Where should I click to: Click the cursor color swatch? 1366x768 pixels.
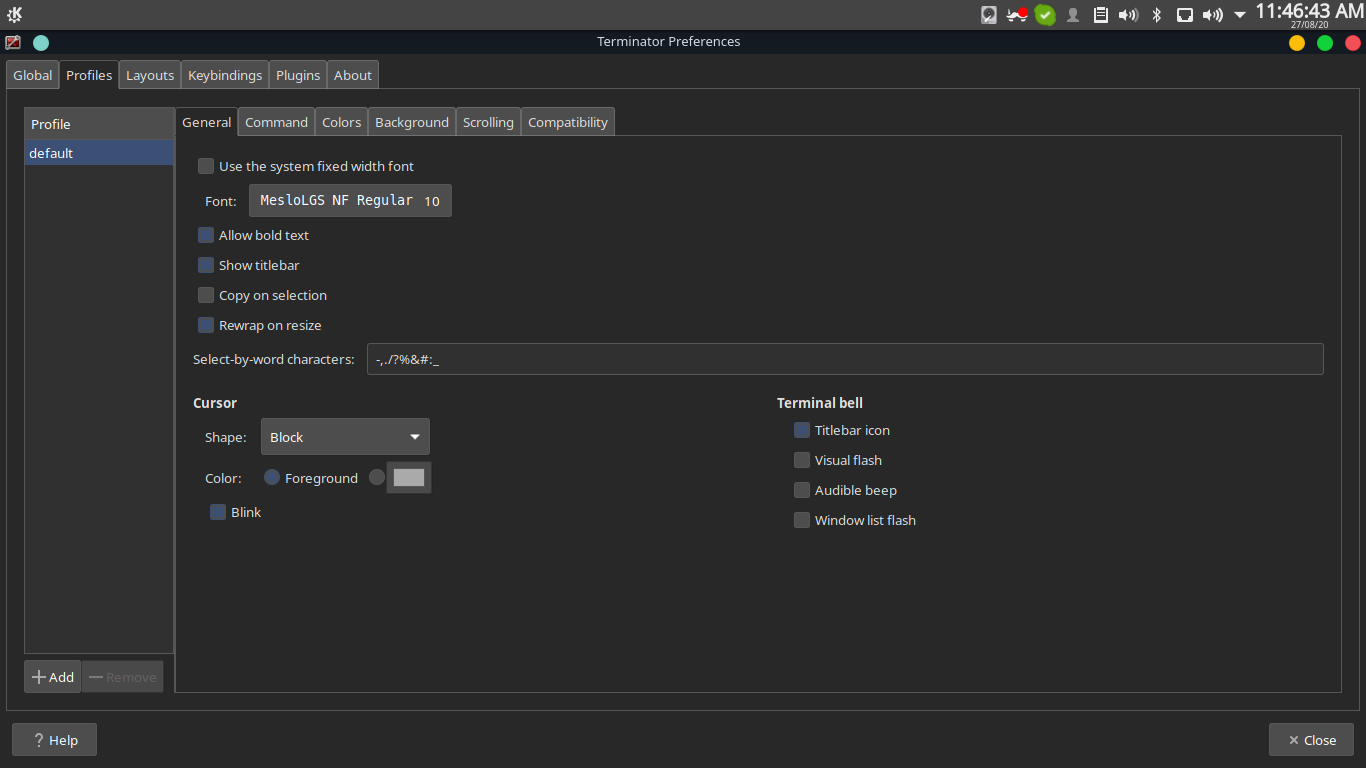409,477
